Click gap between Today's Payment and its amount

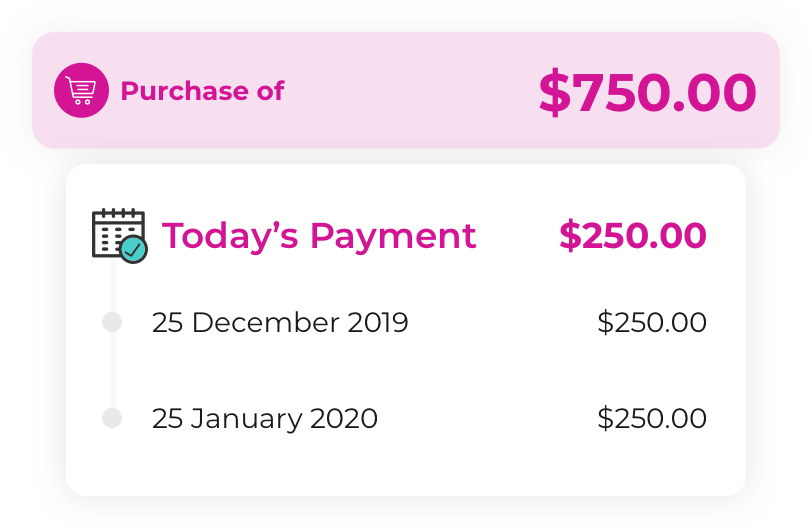coord(517,236)
